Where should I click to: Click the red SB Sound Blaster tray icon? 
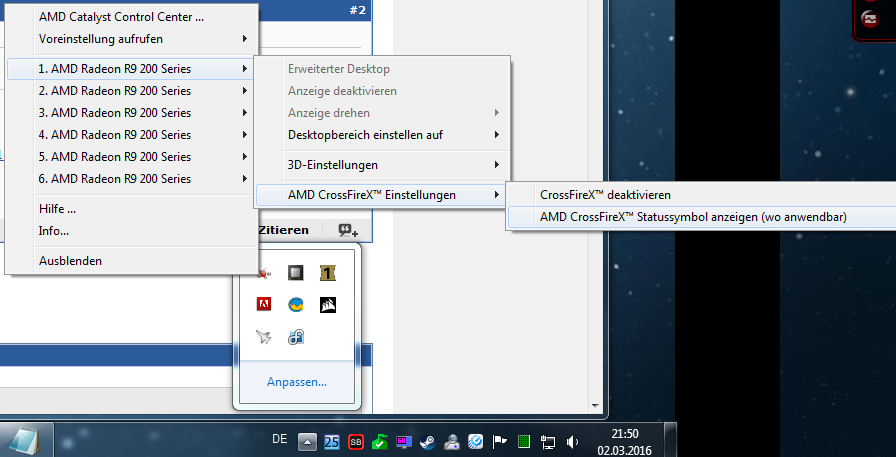pyautogui.click(x=356, y=442)
